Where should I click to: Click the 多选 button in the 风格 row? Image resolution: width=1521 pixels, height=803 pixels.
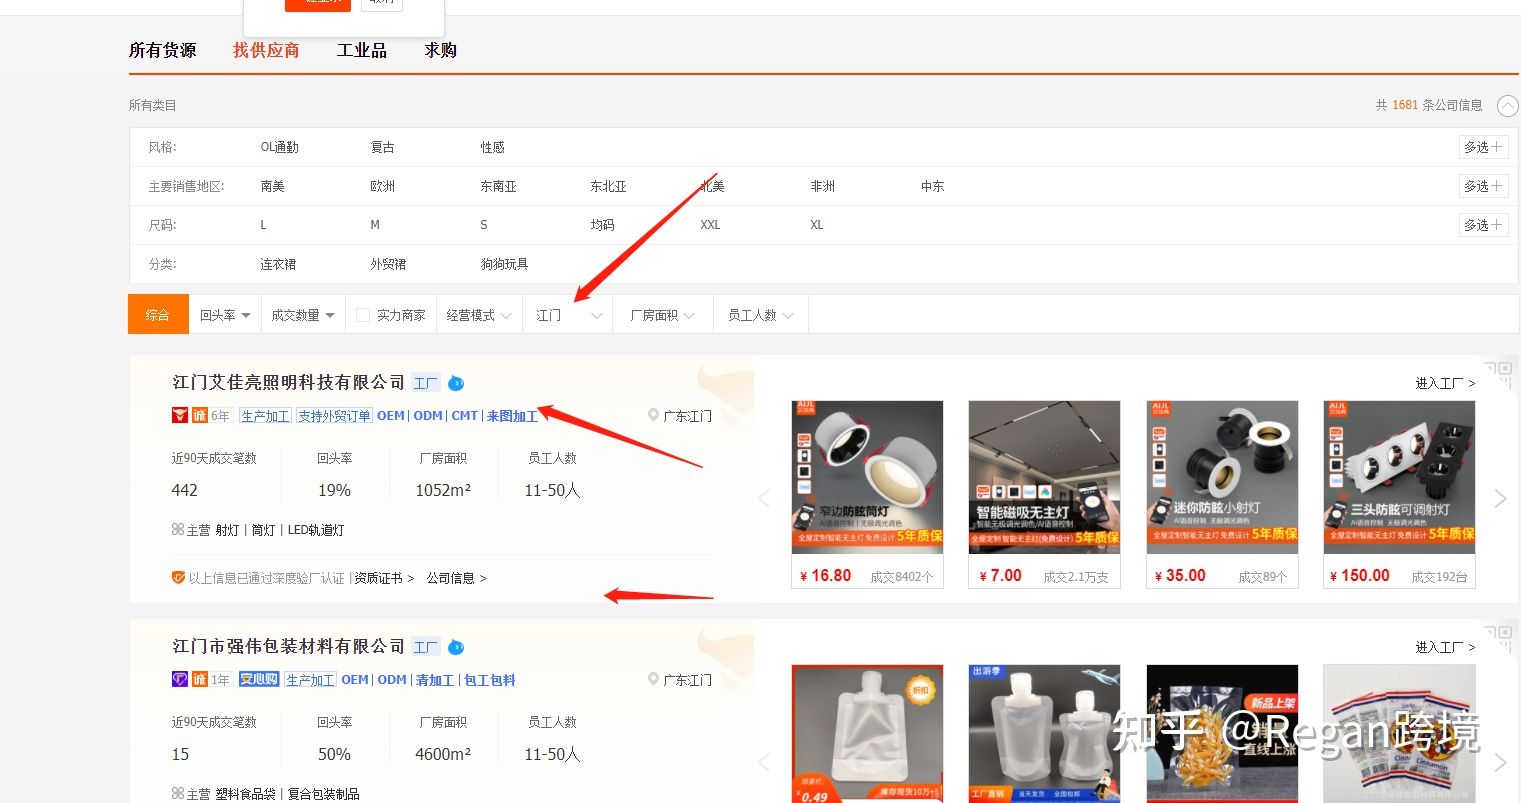pos(1483,147)
